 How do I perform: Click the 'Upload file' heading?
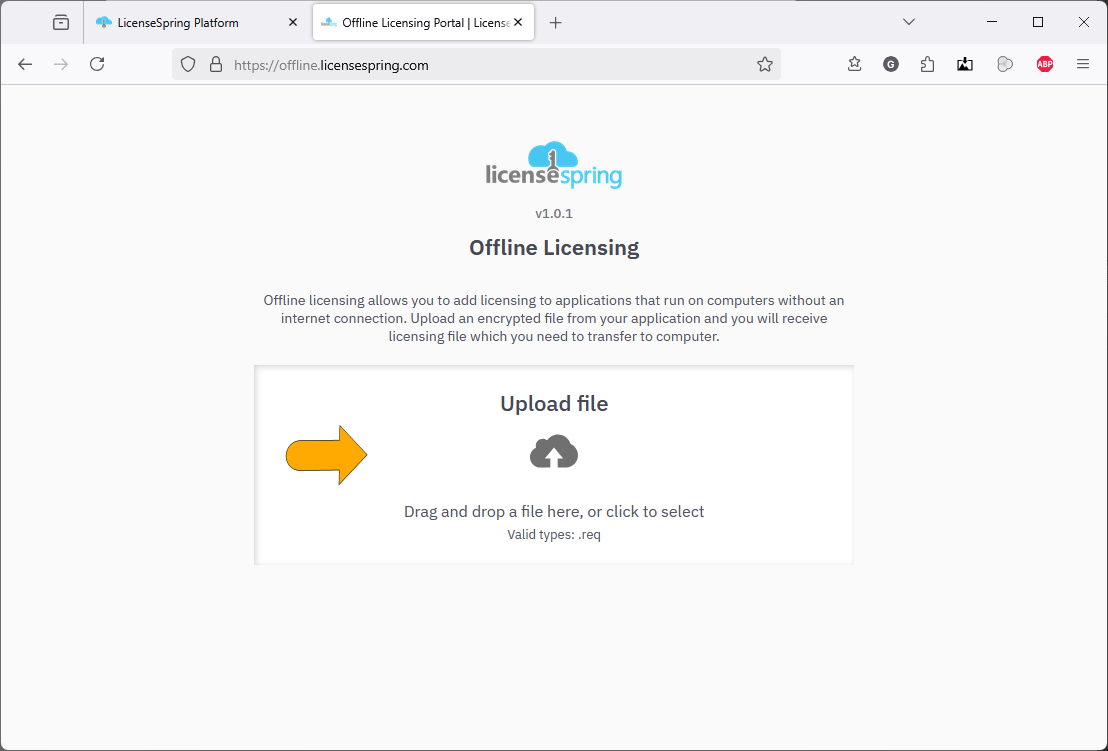coord(554,403)
